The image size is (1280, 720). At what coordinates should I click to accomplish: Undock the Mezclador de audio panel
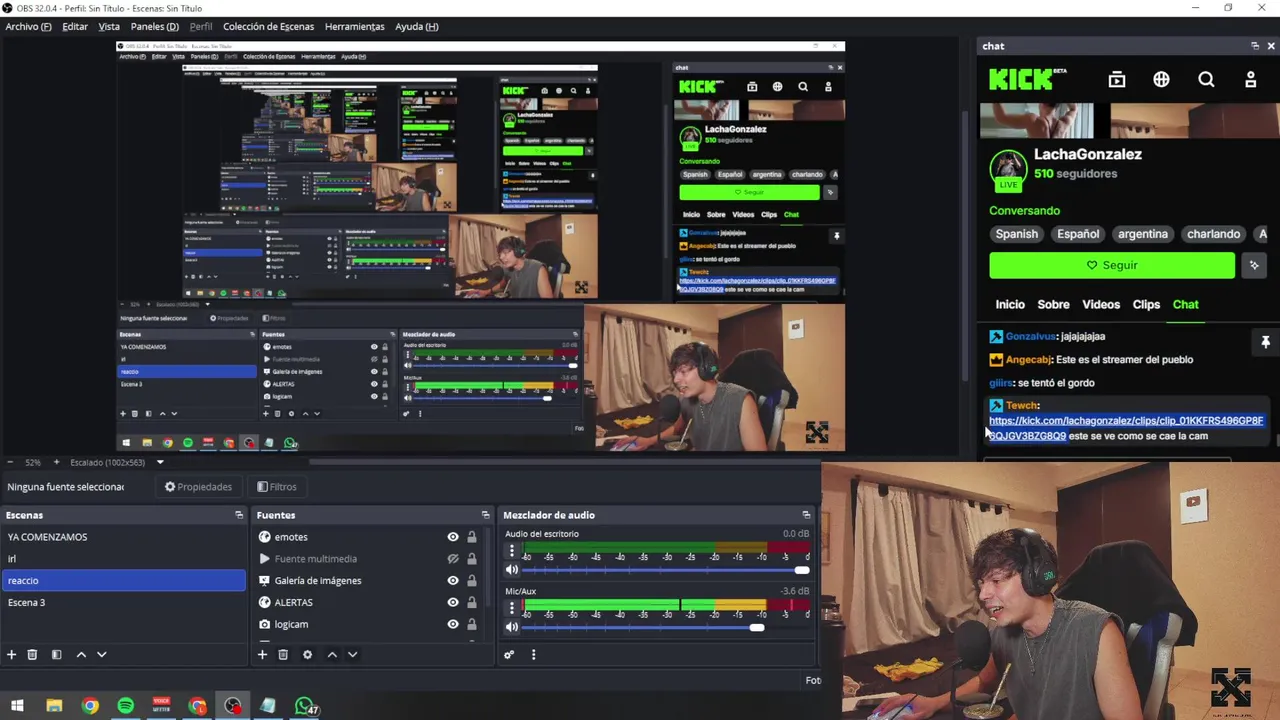pyautogui.click(x=806, y=515)
